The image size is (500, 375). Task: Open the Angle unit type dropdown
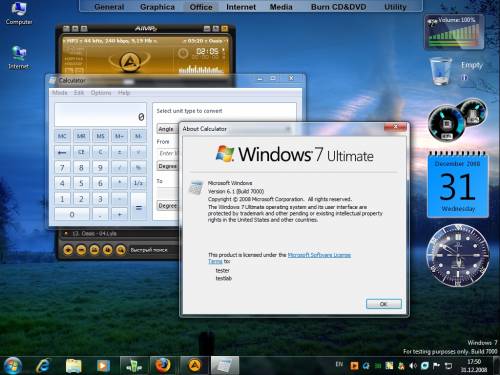point(168,129)
